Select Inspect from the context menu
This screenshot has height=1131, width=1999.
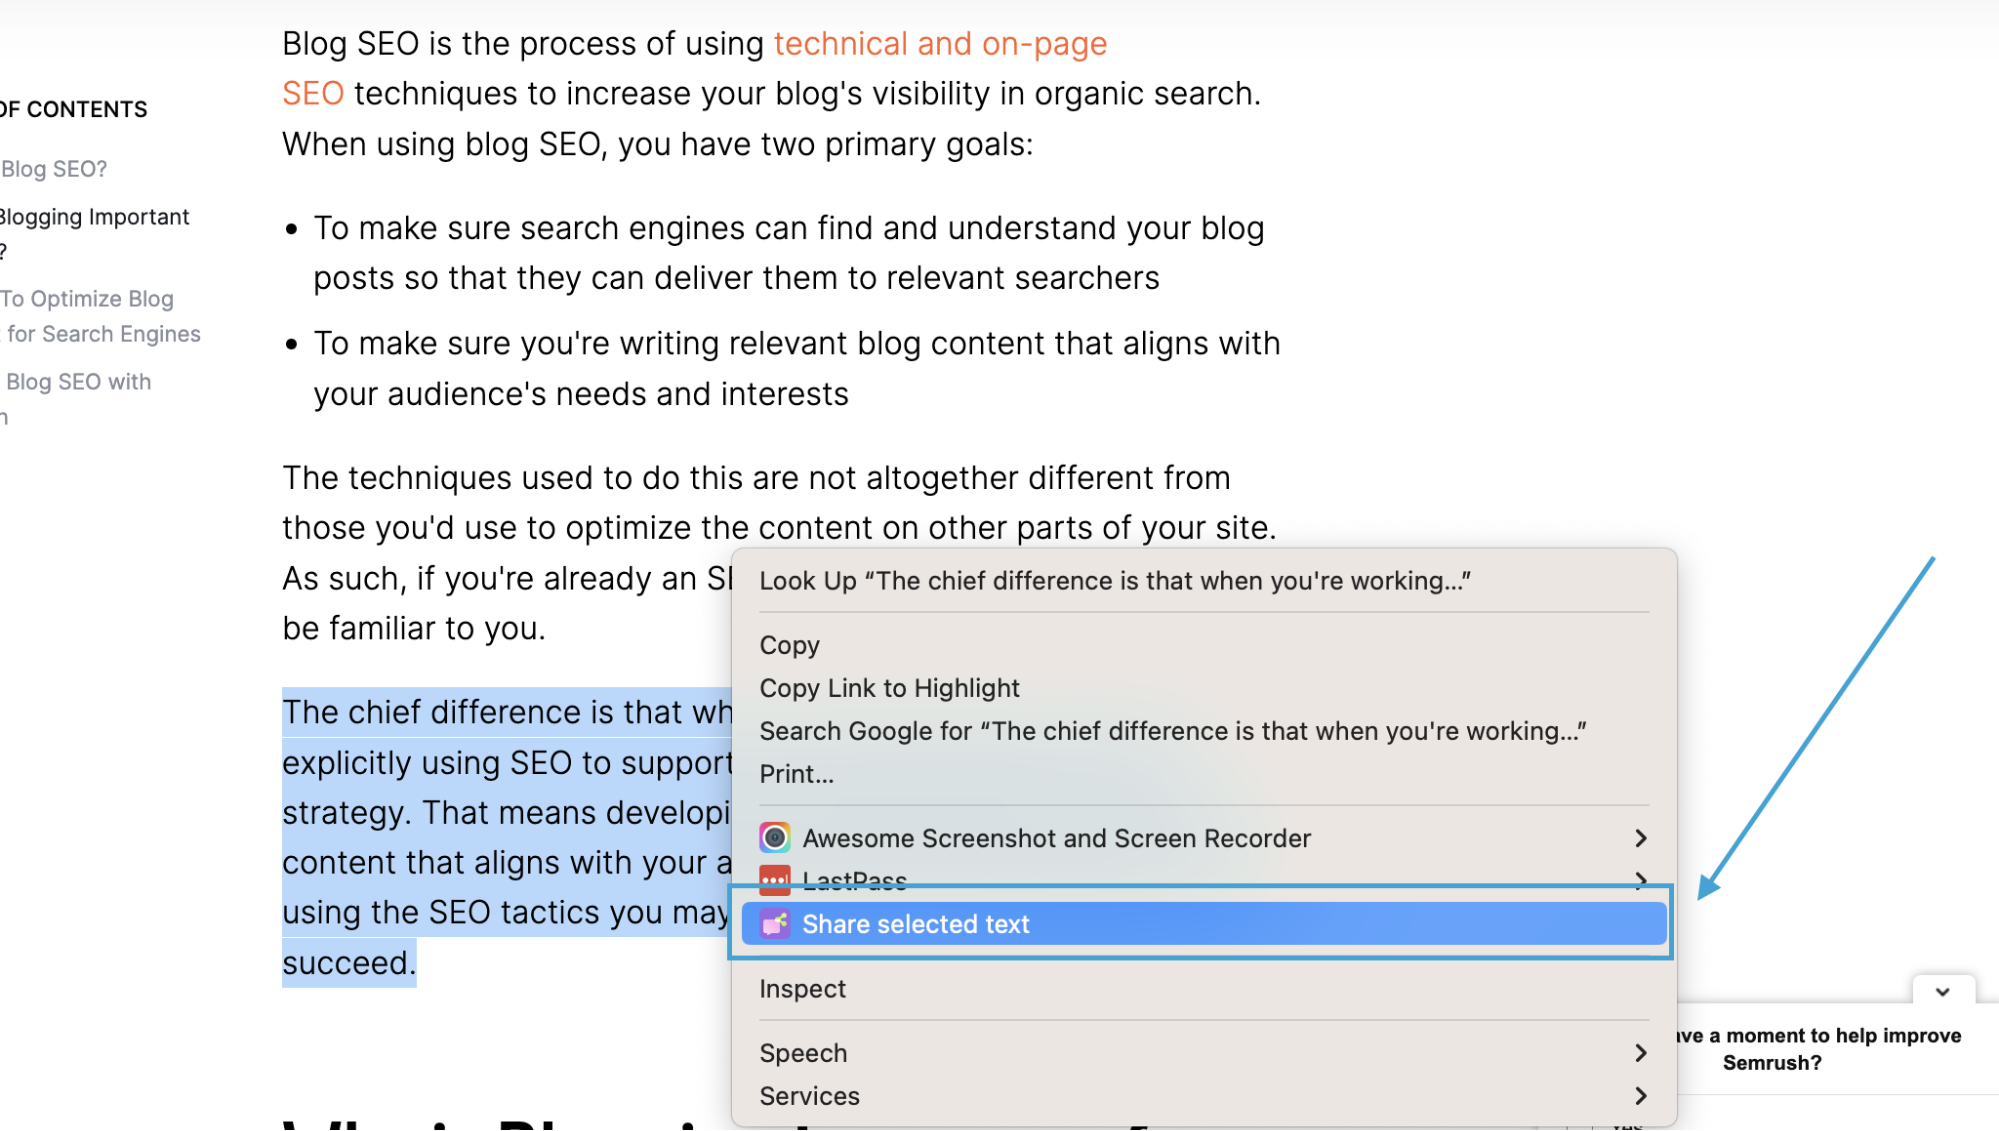pos(802,988)
